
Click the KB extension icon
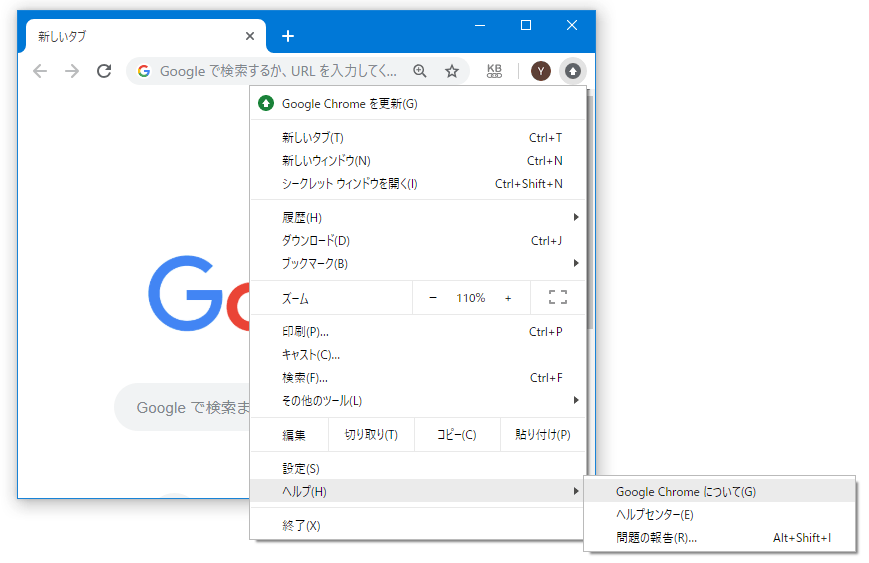(x=494, y=71)
